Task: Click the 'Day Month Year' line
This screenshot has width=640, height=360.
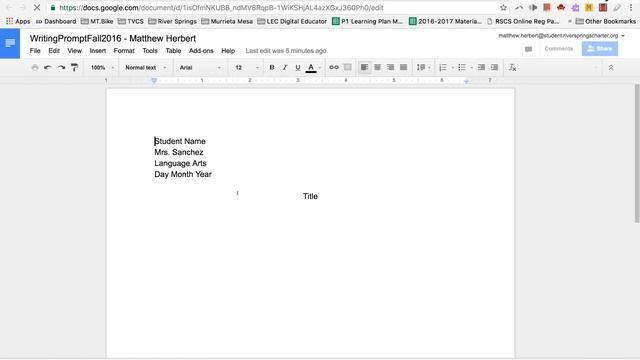Action: [183, 174]
